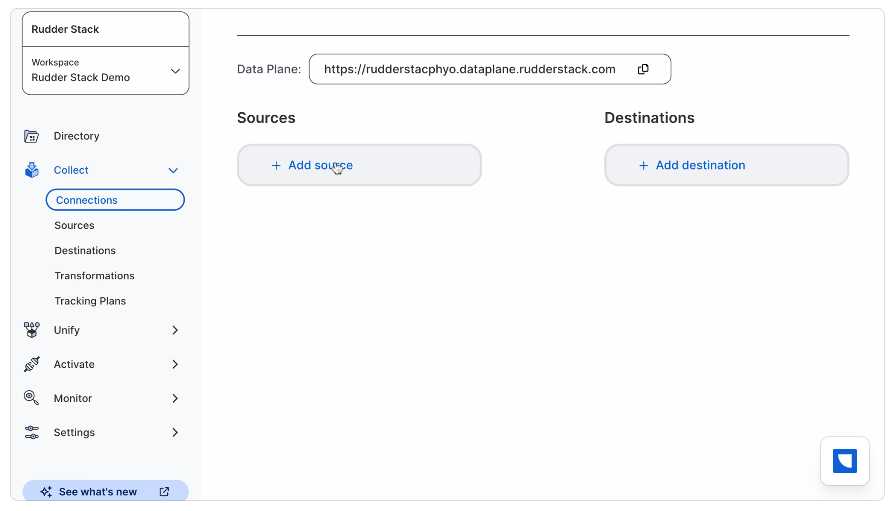Expand the Settings section chevron
The image size is (895, 511).
click(175, 433)
